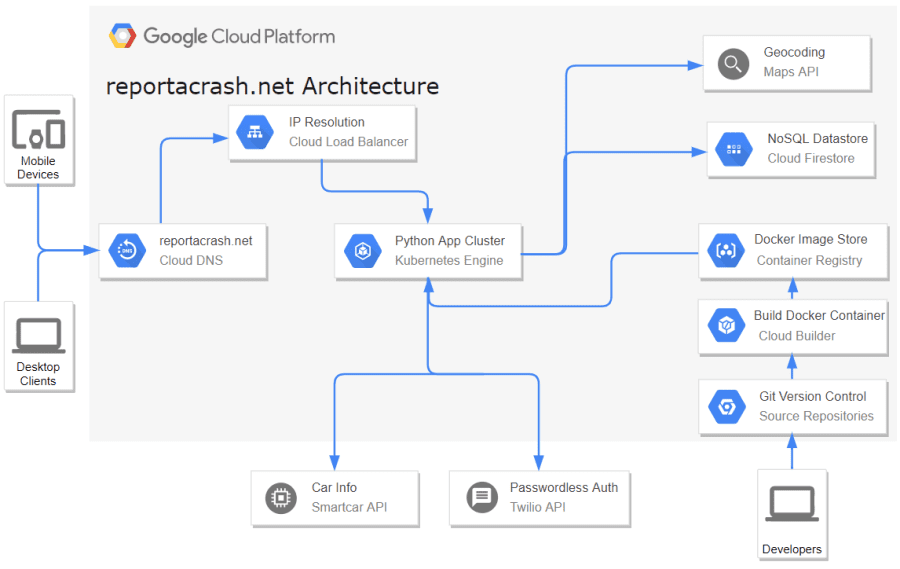Click the Geocoding magnifier icon
Image resolution: width=900 pixels, height=569 pixels.
tap(733, 63)
